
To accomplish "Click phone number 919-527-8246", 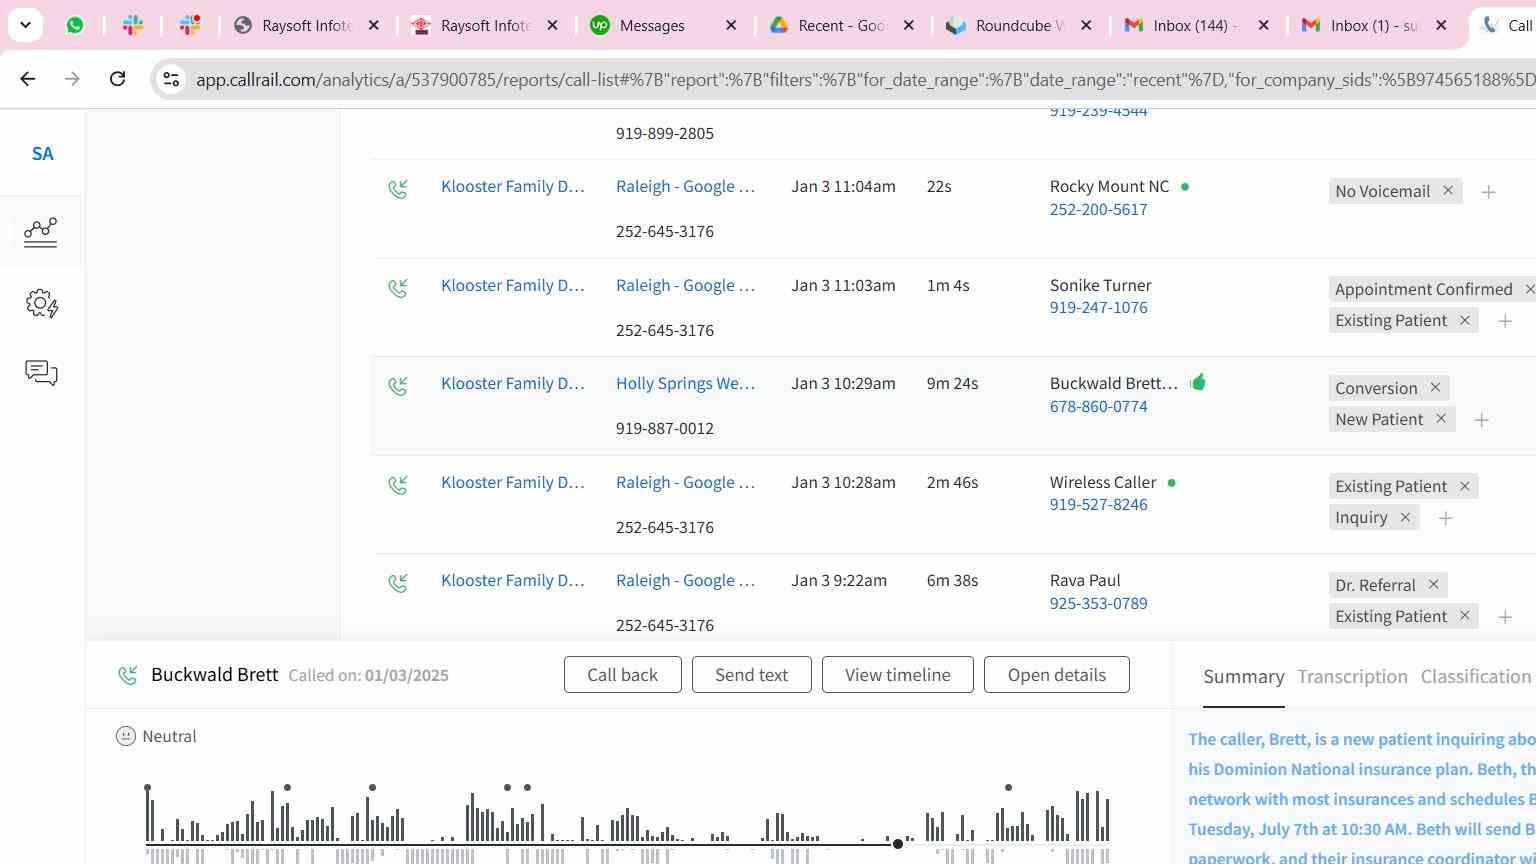I will [x=1098, y=504].
